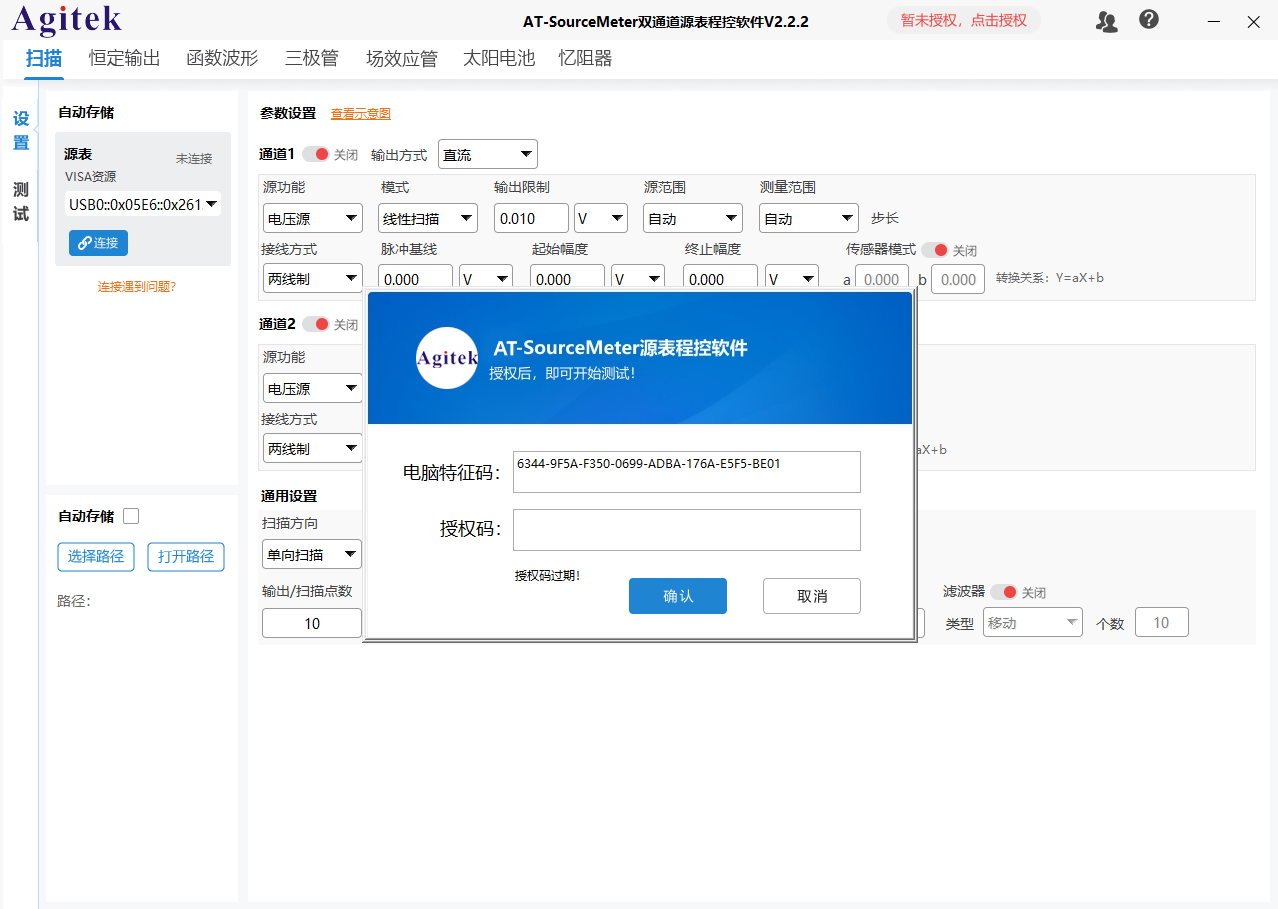Enable the 传感器模式 sensor mode toggle
1278x909 pixels.
pyautogui.click(x=932, y=248)
